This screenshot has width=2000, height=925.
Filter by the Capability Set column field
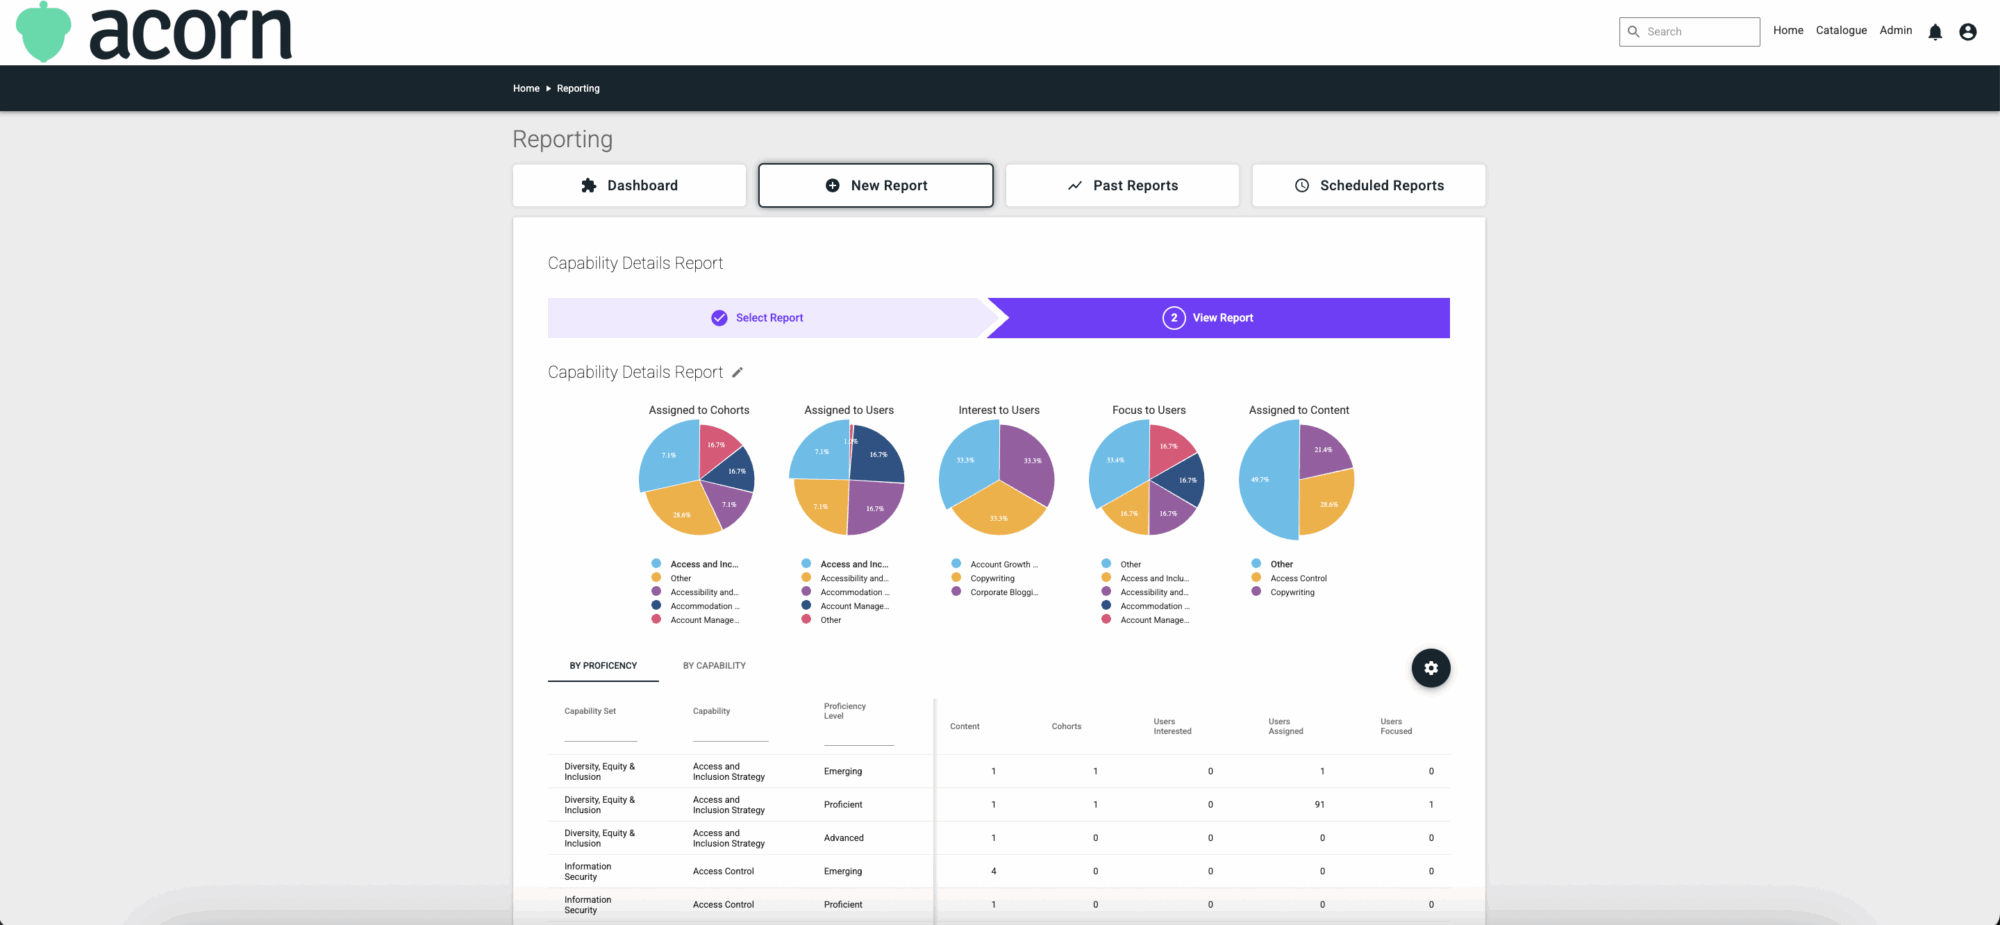pos(600,731)
